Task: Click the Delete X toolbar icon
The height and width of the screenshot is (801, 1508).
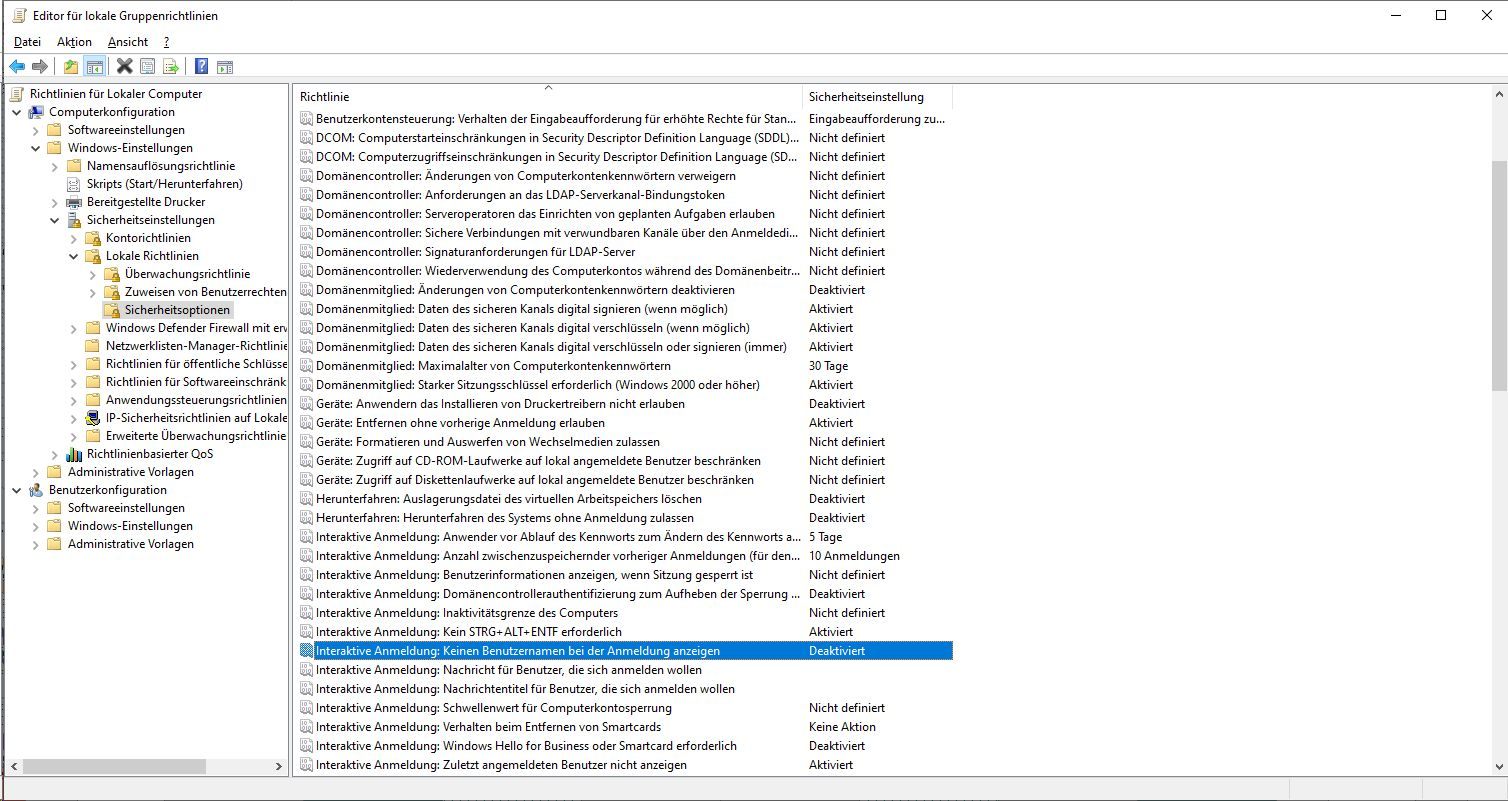Action: (x=125, y=66)
